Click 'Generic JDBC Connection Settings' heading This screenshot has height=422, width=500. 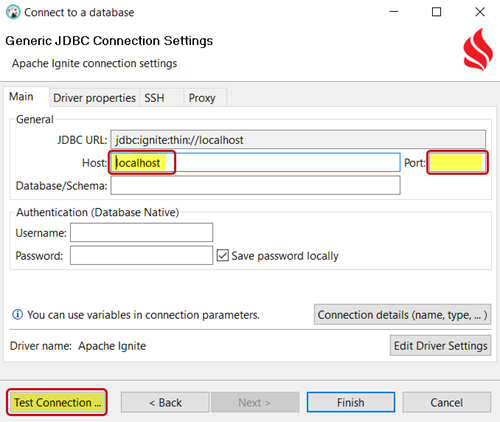(x=109, y=41)
